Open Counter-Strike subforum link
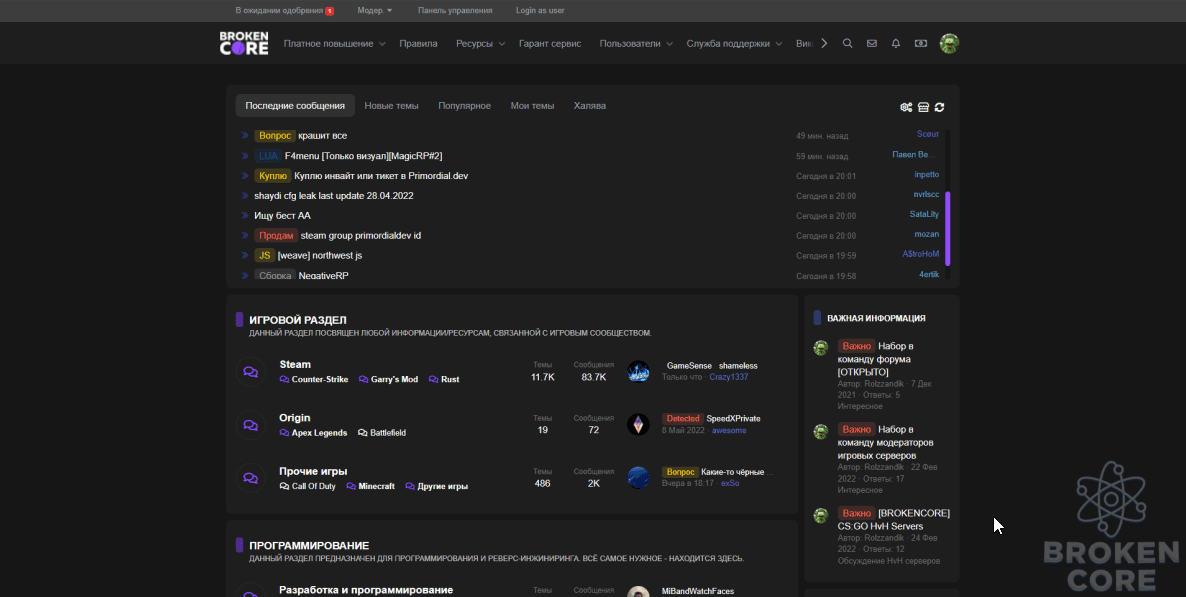Screen dimensions: 1186x597 [320, 379]
